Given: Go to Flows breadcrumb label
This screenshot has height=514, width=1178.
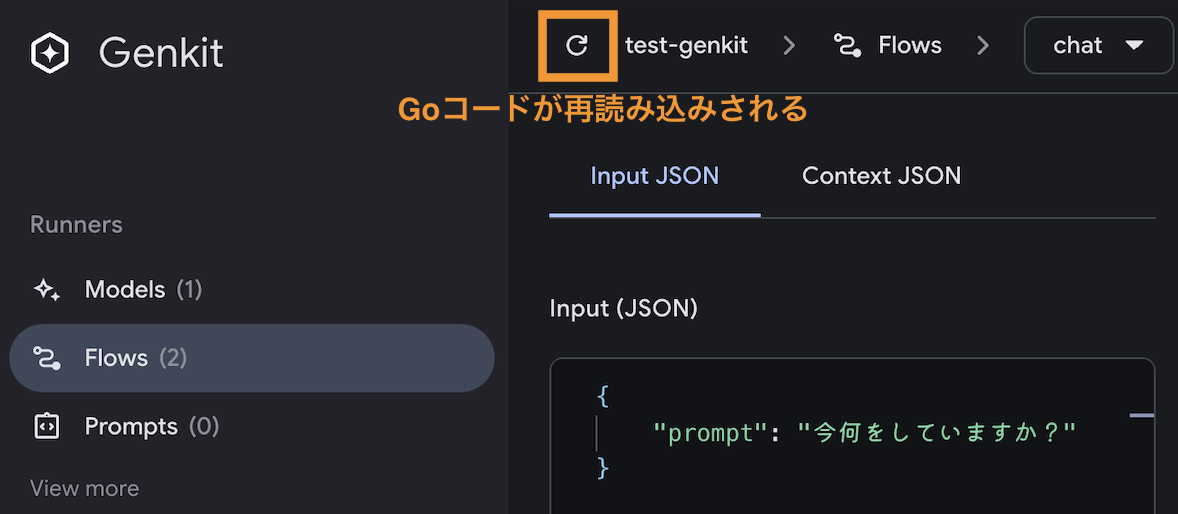Looking at the screenshot, I should point(910,46).
